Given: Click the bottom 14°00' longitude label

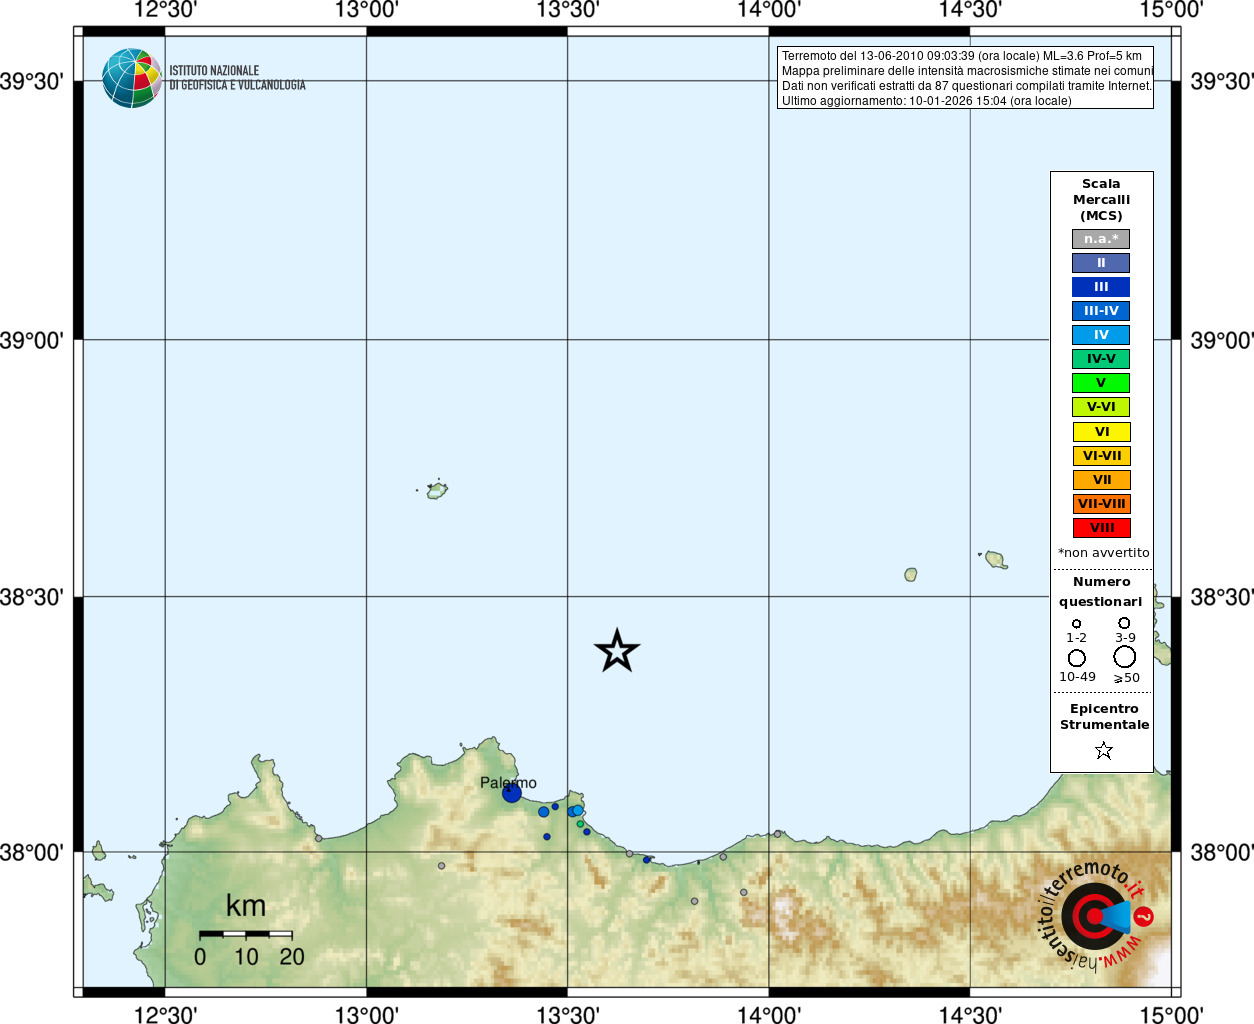Looking at the screenshot, I should click(769, 1014).
